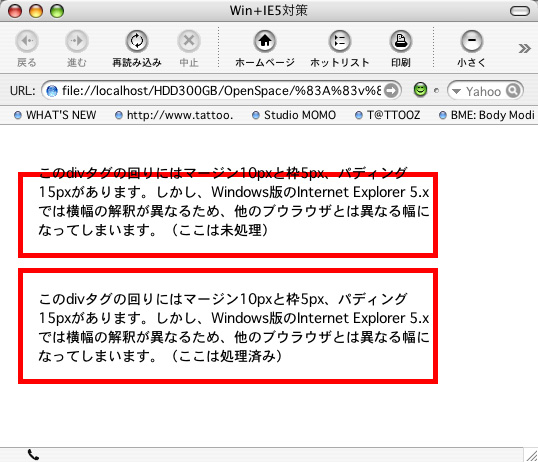Stop loading with 中止 icon
The height and width of the screenshot is (462, 538).
pos(189,41)
